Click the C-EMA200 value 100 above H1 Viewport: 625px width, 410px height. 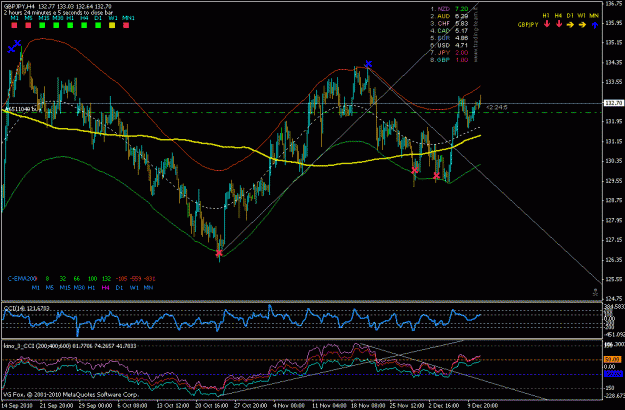pos(92,279)
